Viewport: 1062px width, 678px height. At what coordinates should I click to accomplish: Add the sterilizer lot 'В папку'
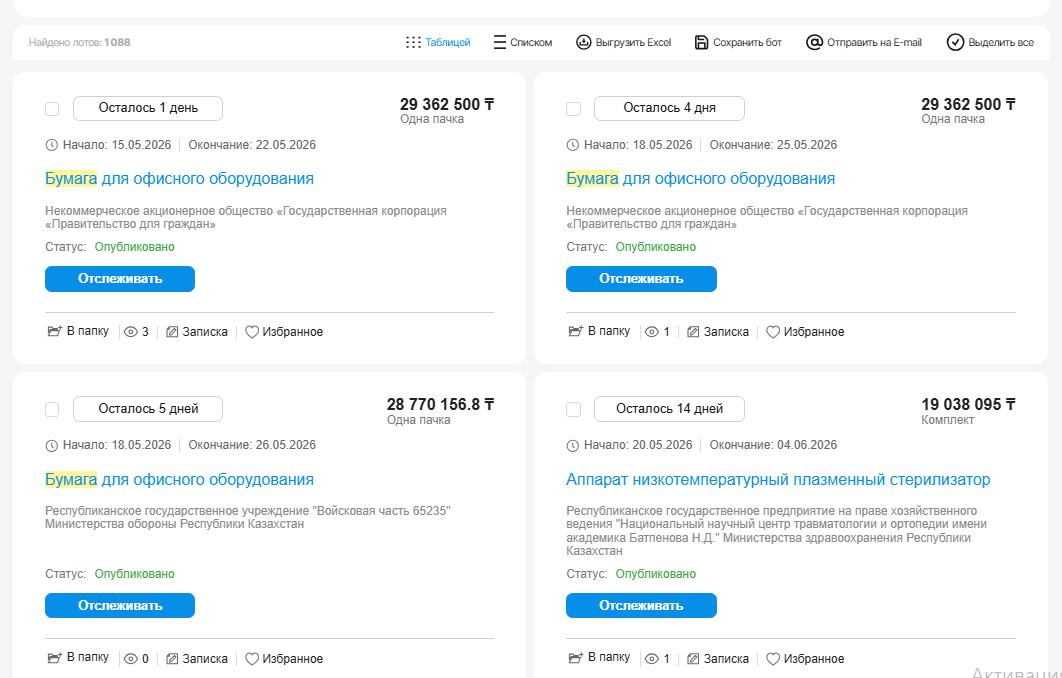599,658
